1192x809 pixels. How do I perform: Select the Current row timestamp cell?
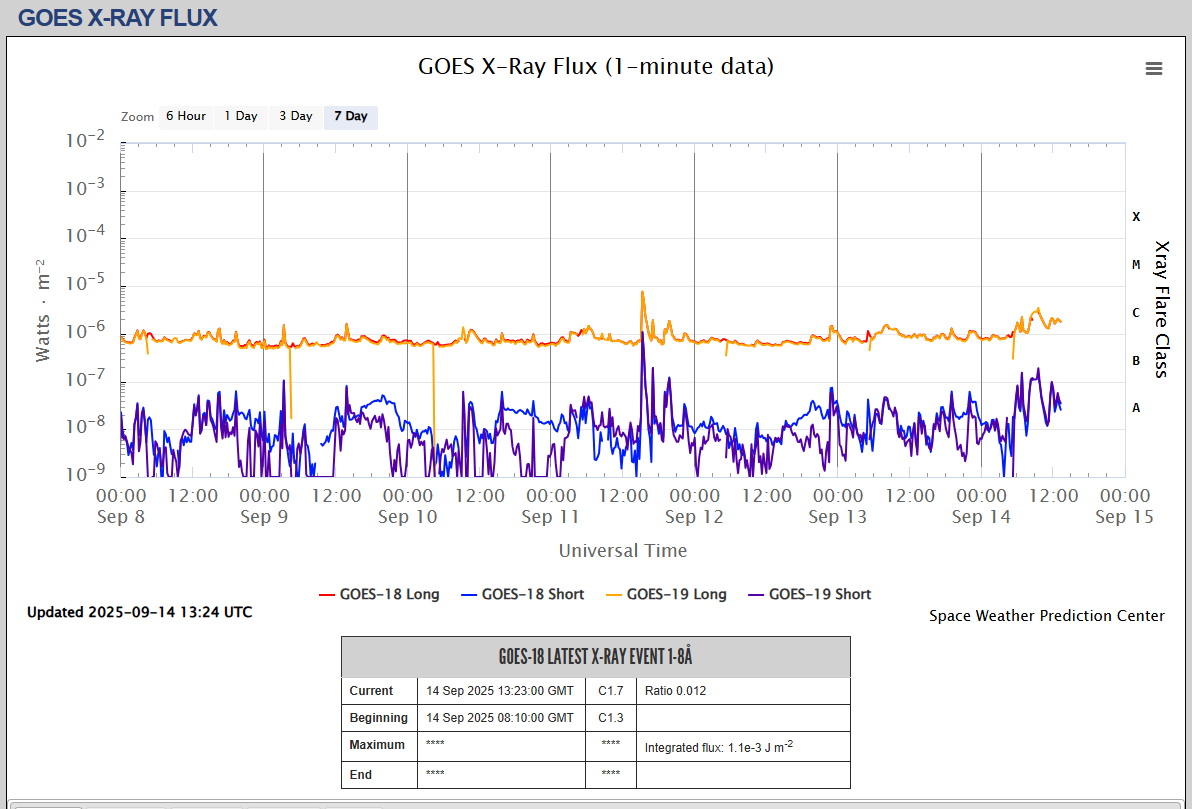pos(500,691)
